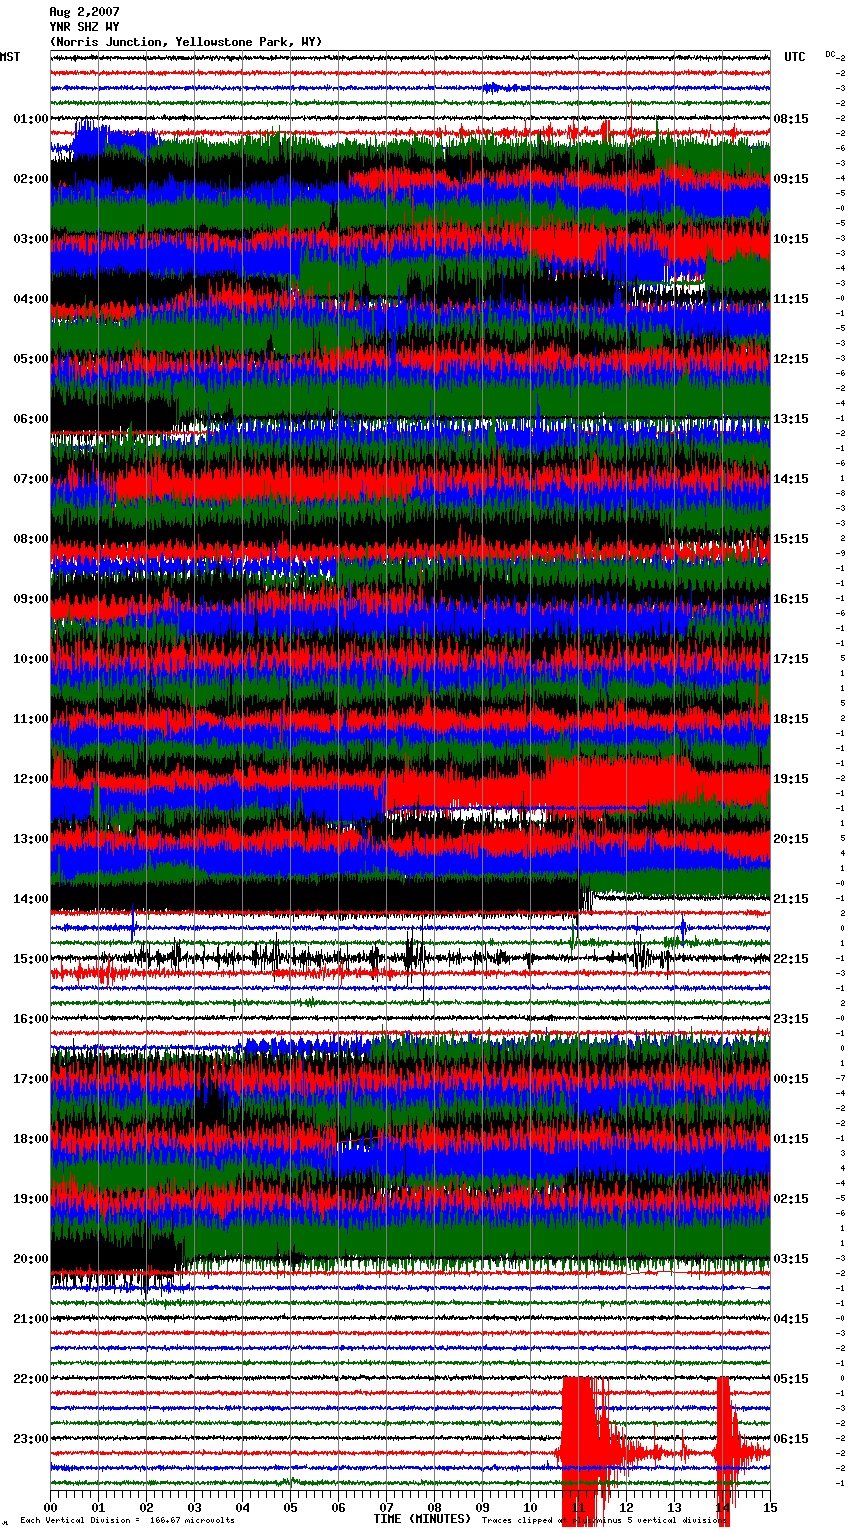This screenshot has height=1534, width=850.
Task: Click the "12:15" UTC time label
Action: coord(791,359)
